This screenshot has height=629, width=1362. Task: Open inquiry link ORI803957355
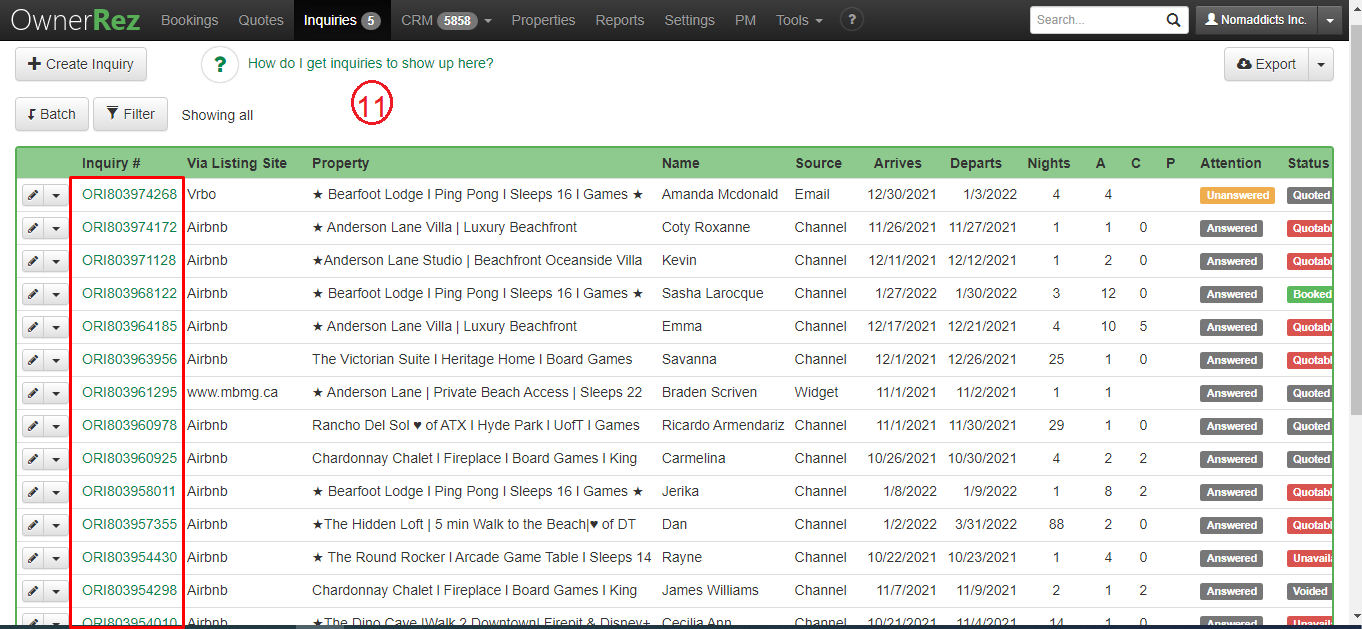(x=129, y=525)
